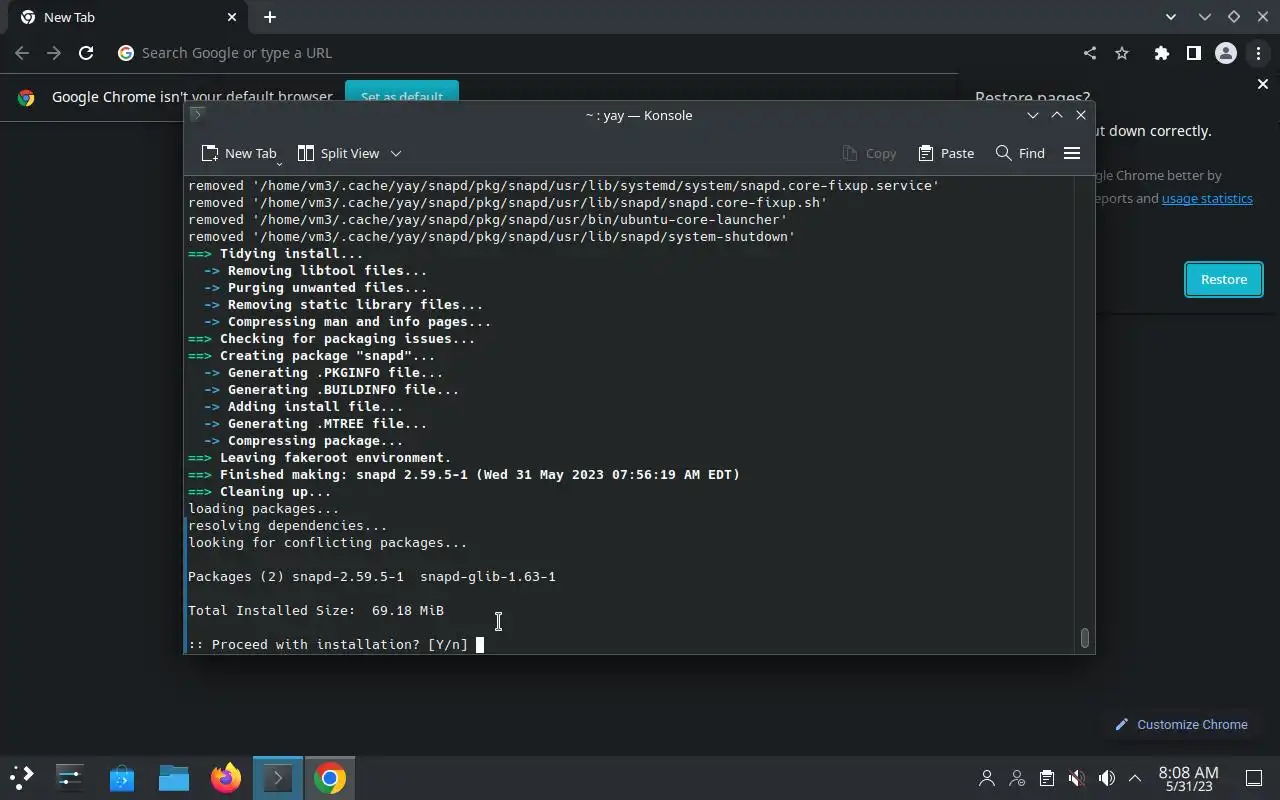The image size is (1280, 800).
Task: Click the 'Creating package "snapd"...' line
Action: 312,355
